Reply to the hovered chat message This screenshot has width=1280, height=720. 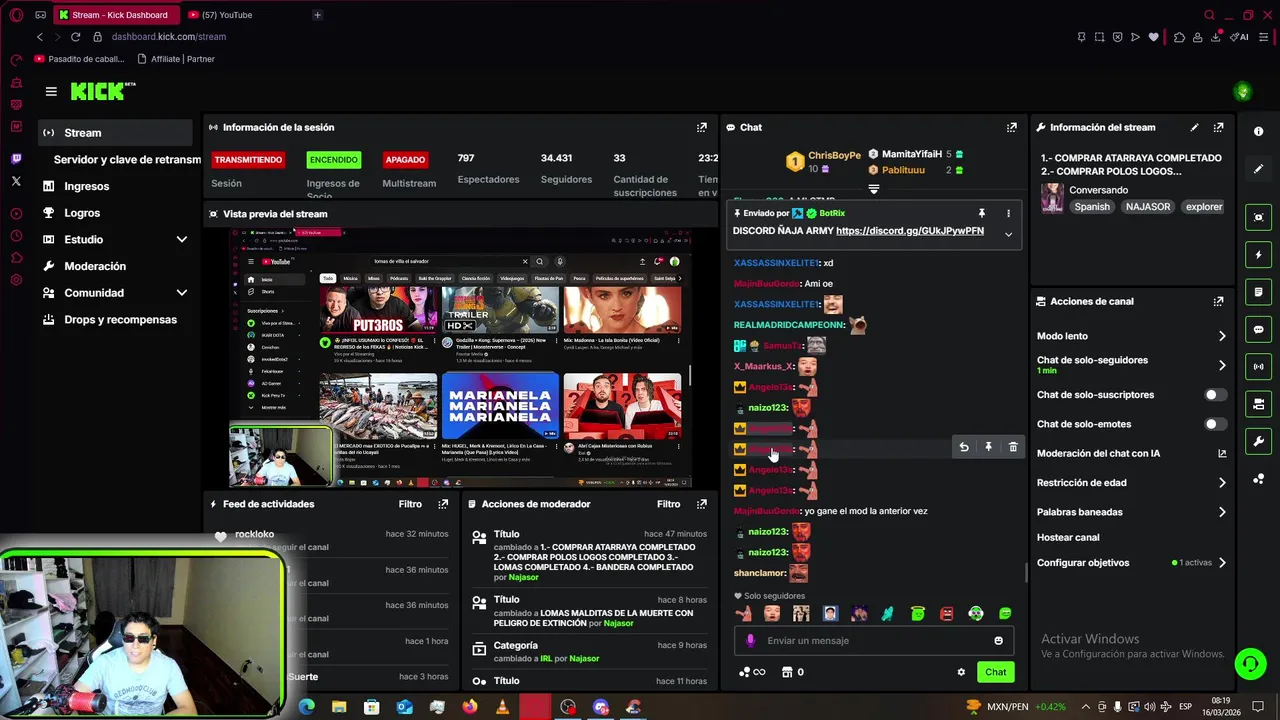(x=963, y=447)
